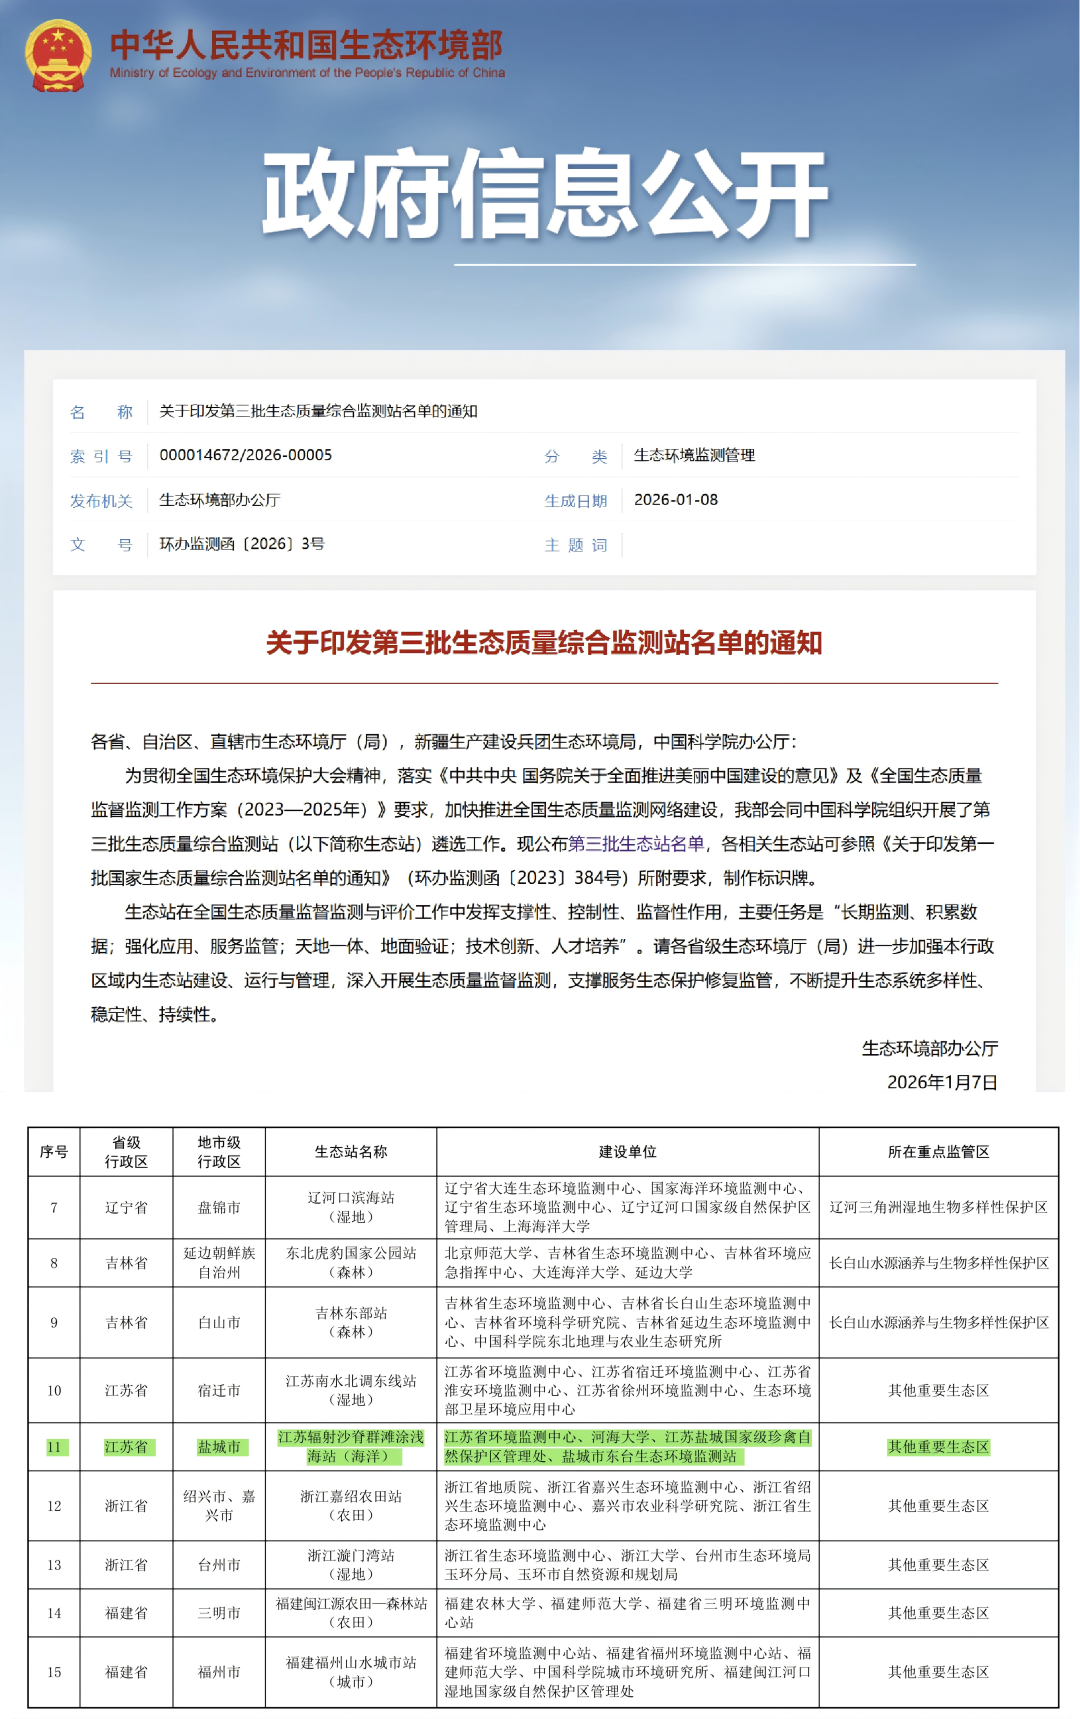Click the national emblem logo

(57, 56)
